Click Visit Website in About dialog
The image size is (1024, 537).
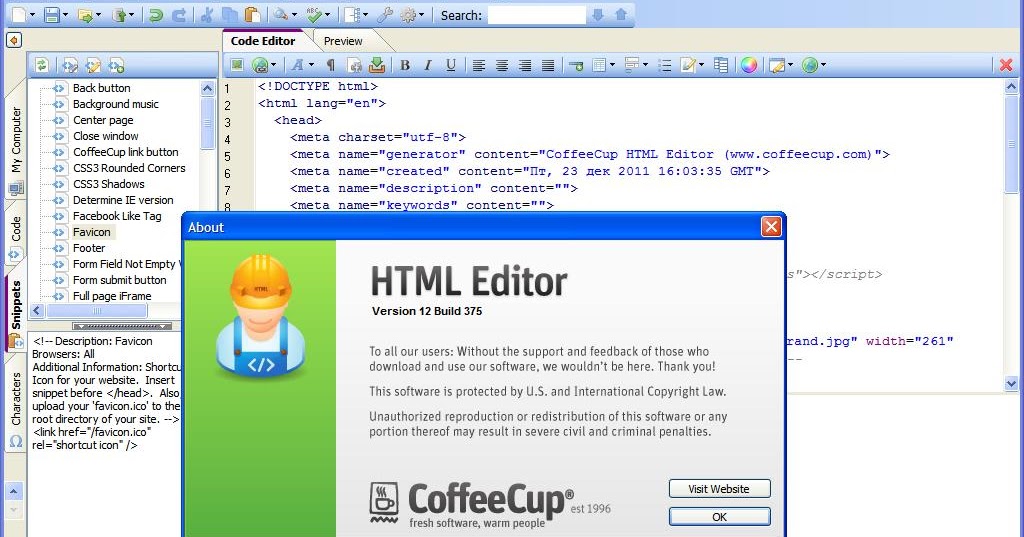(719, 489)
